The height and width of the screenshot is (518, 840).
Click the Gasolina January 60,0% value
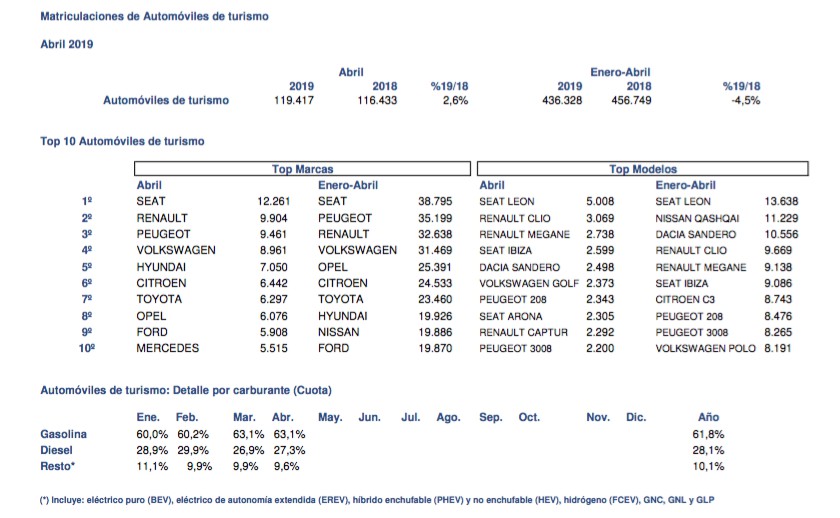click(152, 434)
